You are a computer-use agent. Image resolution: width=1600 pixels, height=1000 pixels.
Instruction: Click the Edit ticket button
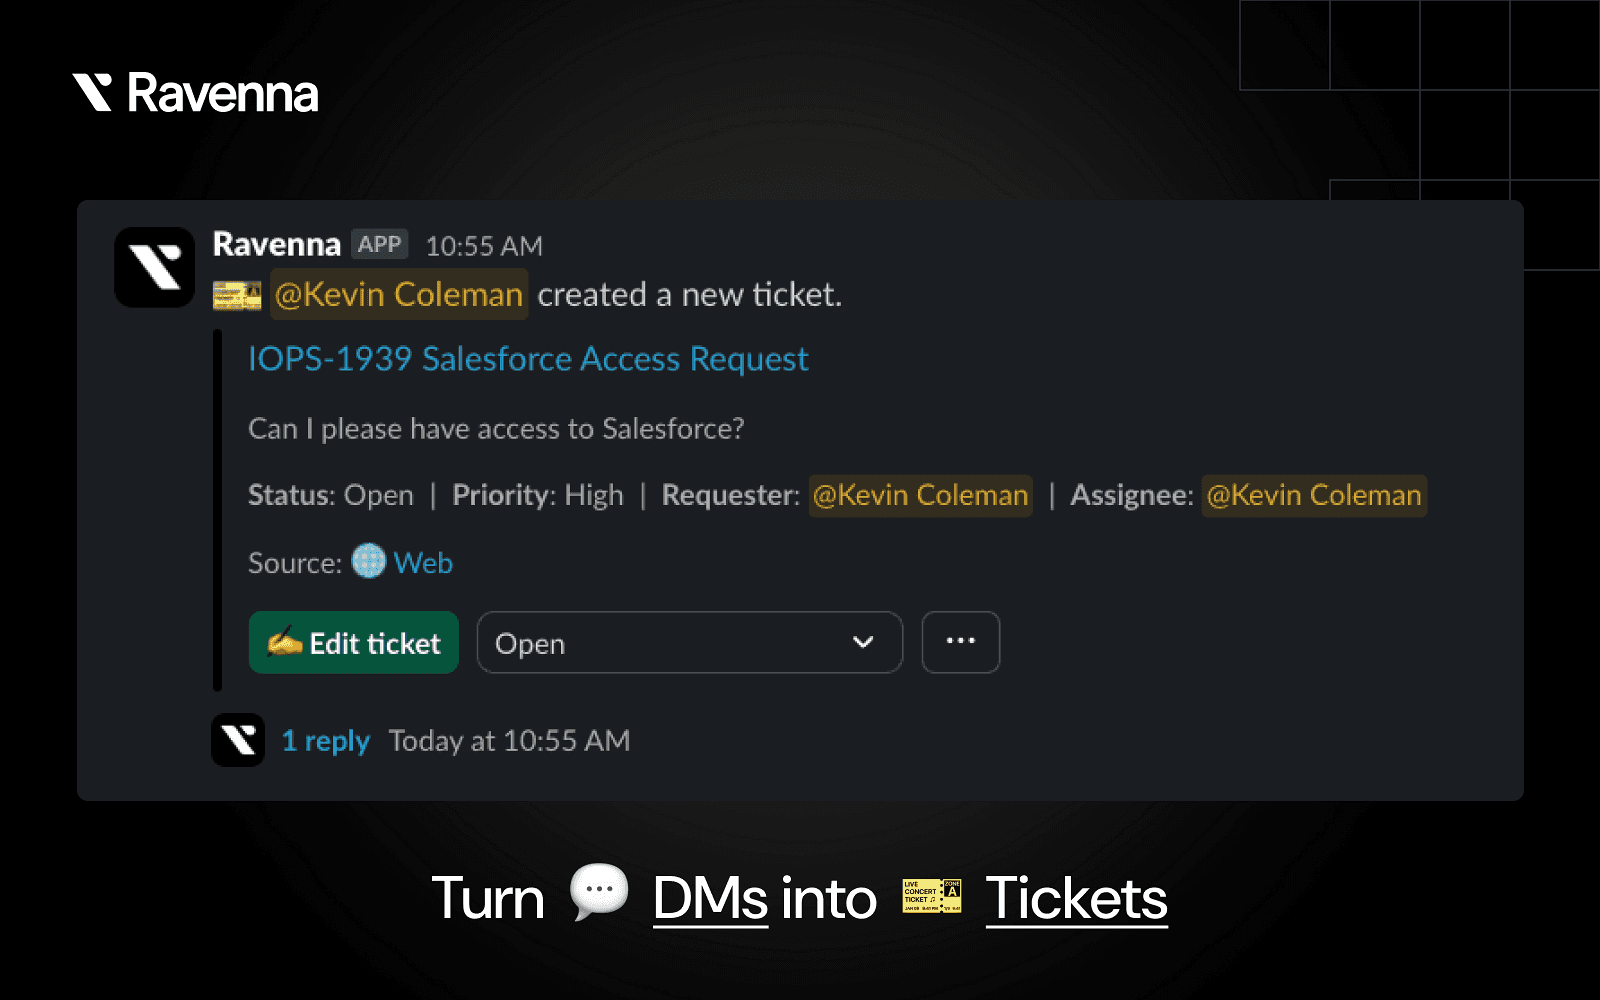354,642
